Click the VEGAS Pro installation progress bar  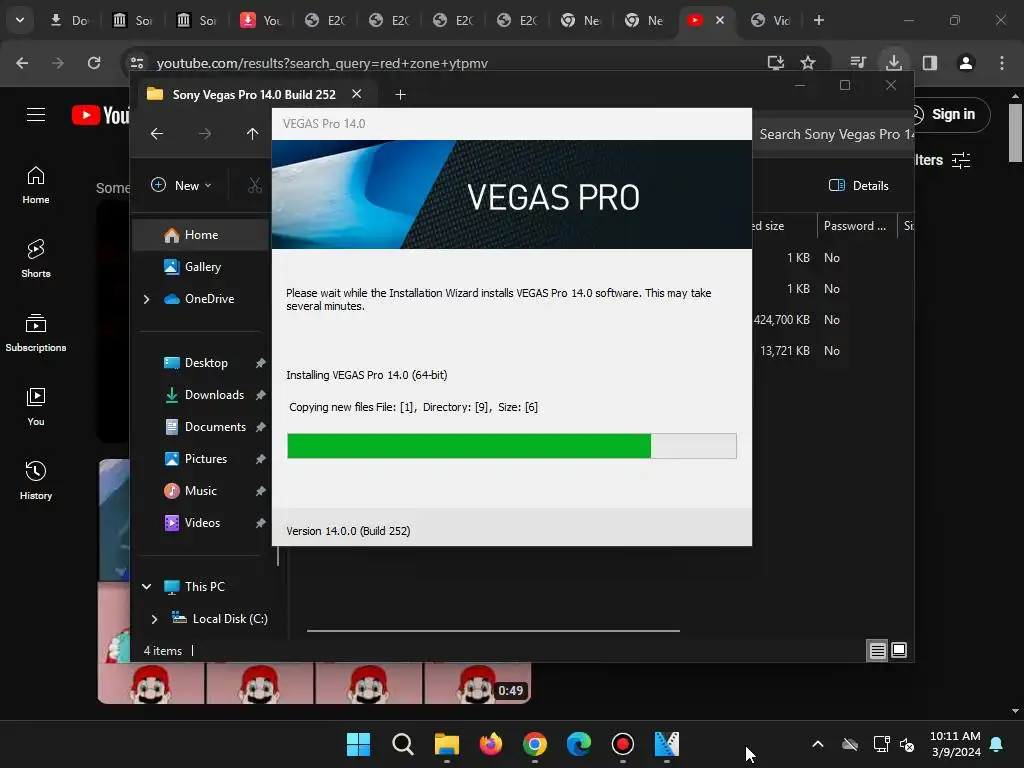tap(512, 446)
